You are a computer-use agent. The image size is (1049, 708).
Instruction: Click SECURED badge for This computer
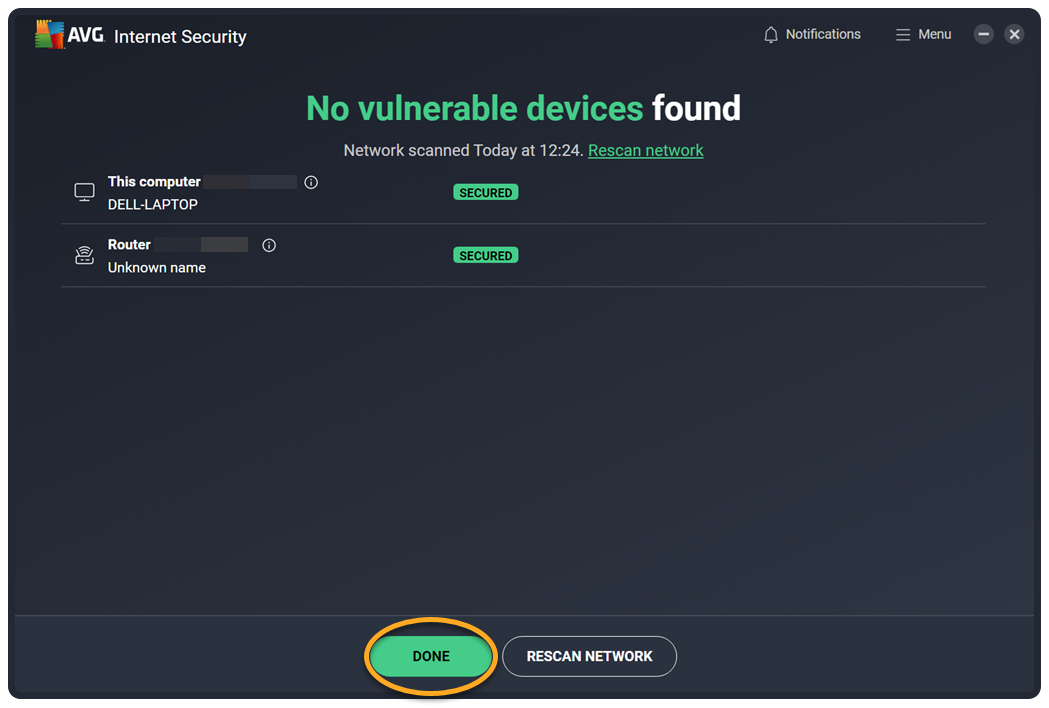pyautogui.click(x=486, y=192)
